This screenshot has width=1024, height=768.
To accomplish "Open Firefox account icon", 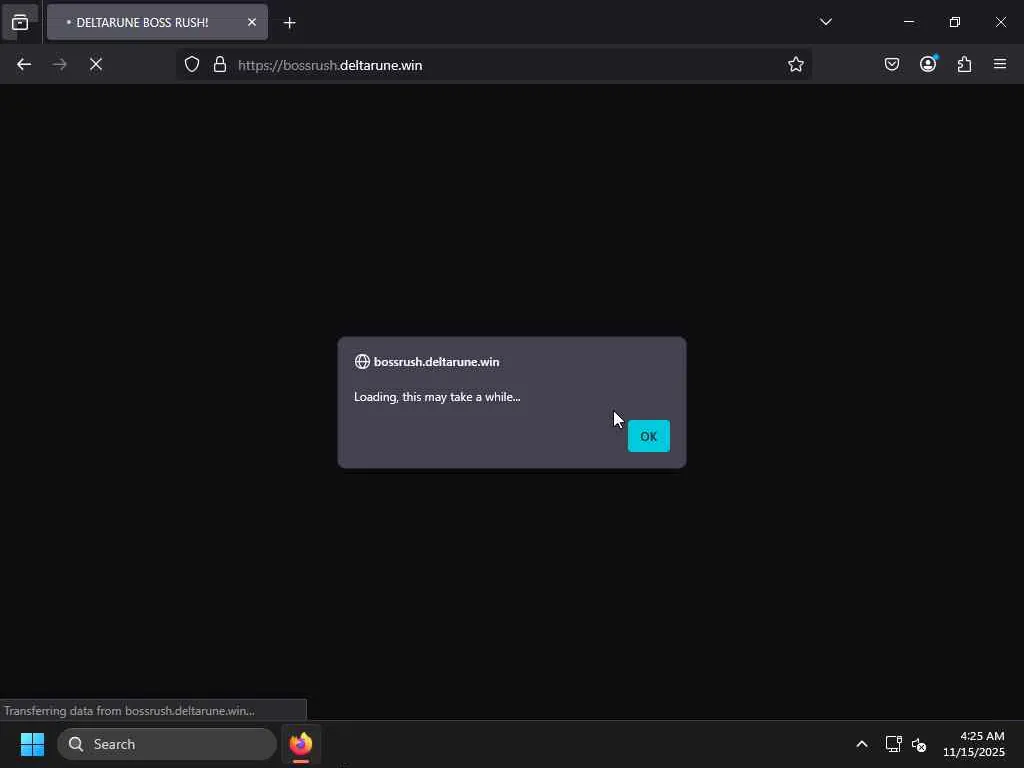I will pyautogui.click(x=928, y=64).
